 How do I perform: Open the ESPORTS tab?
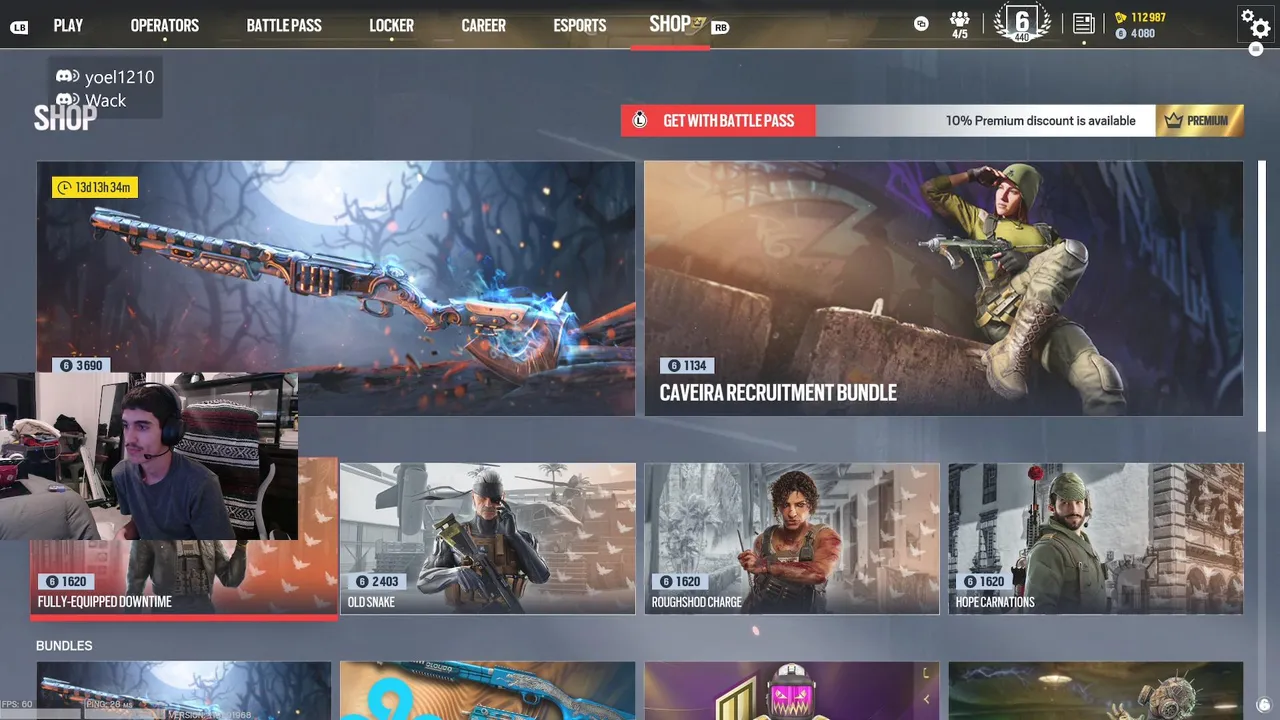click(580, 26)
